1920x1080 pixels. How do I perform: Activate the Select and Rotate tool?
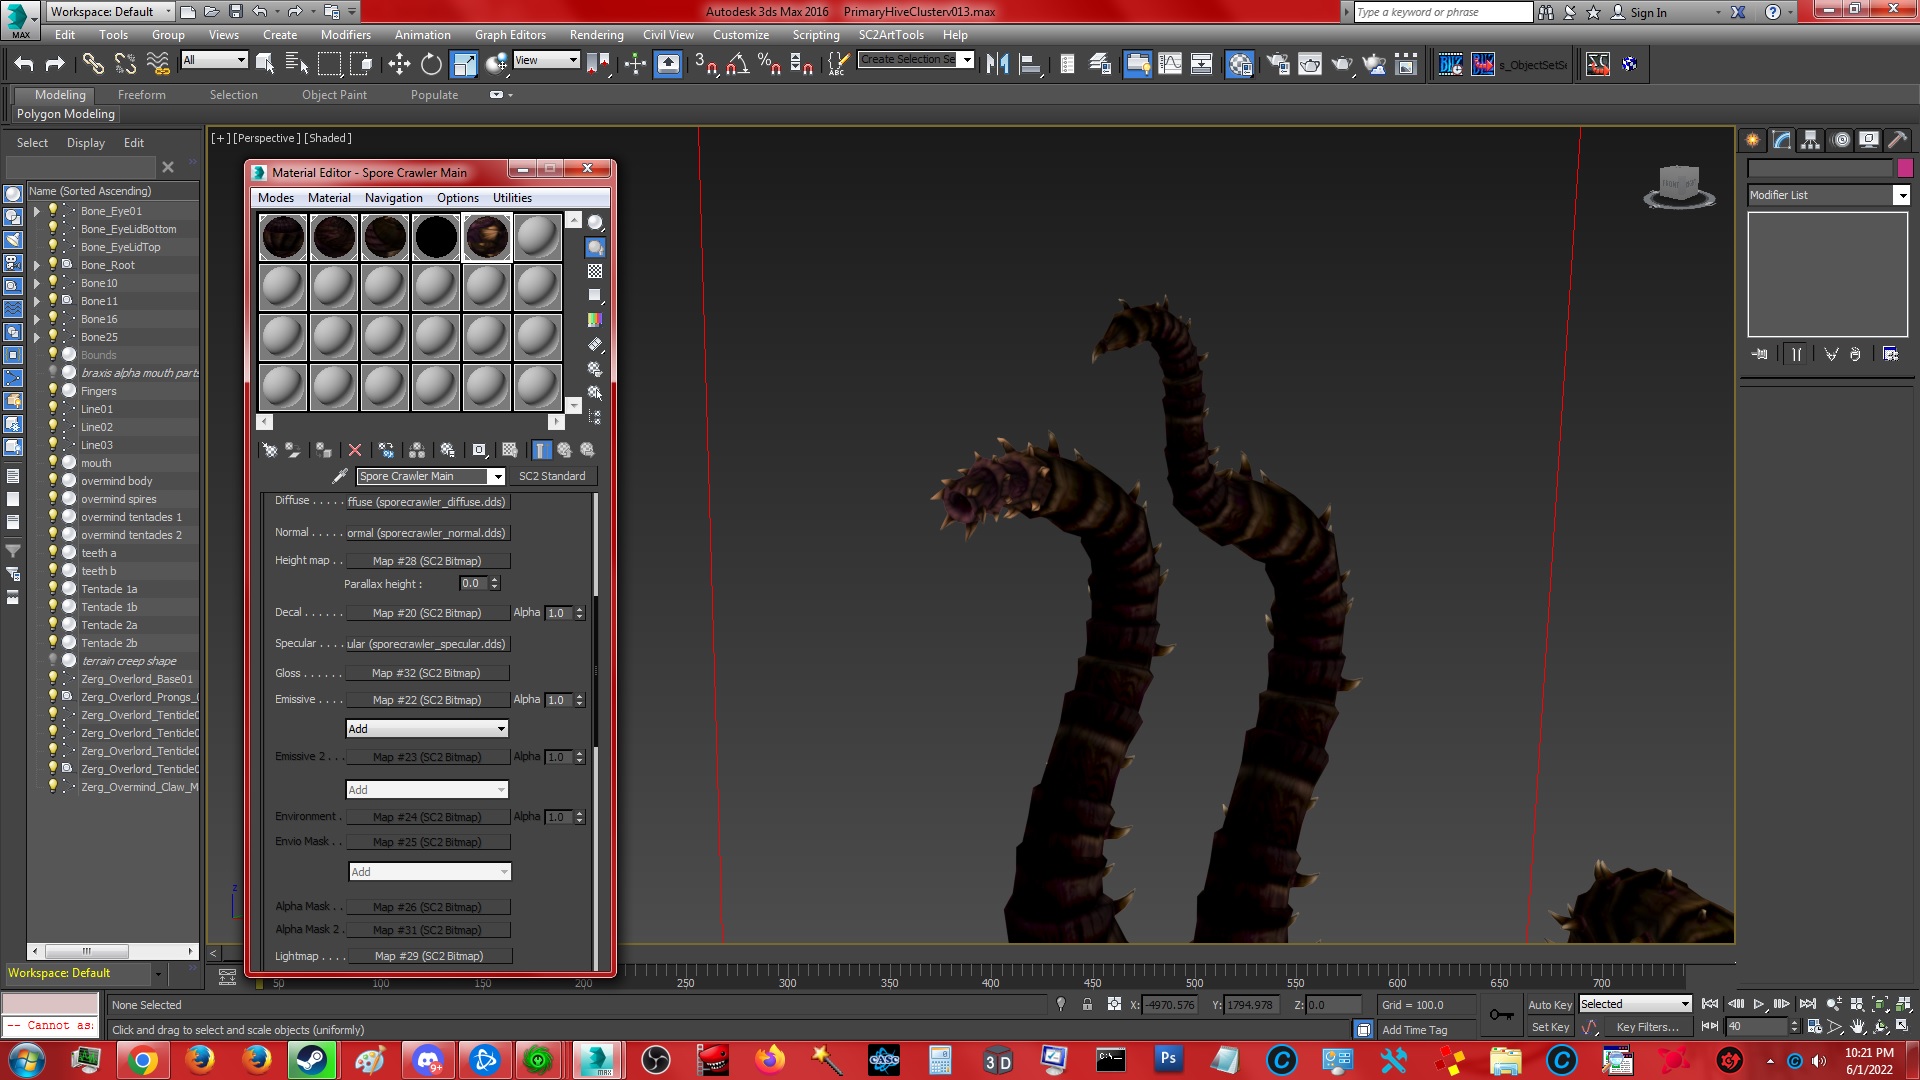431,64
